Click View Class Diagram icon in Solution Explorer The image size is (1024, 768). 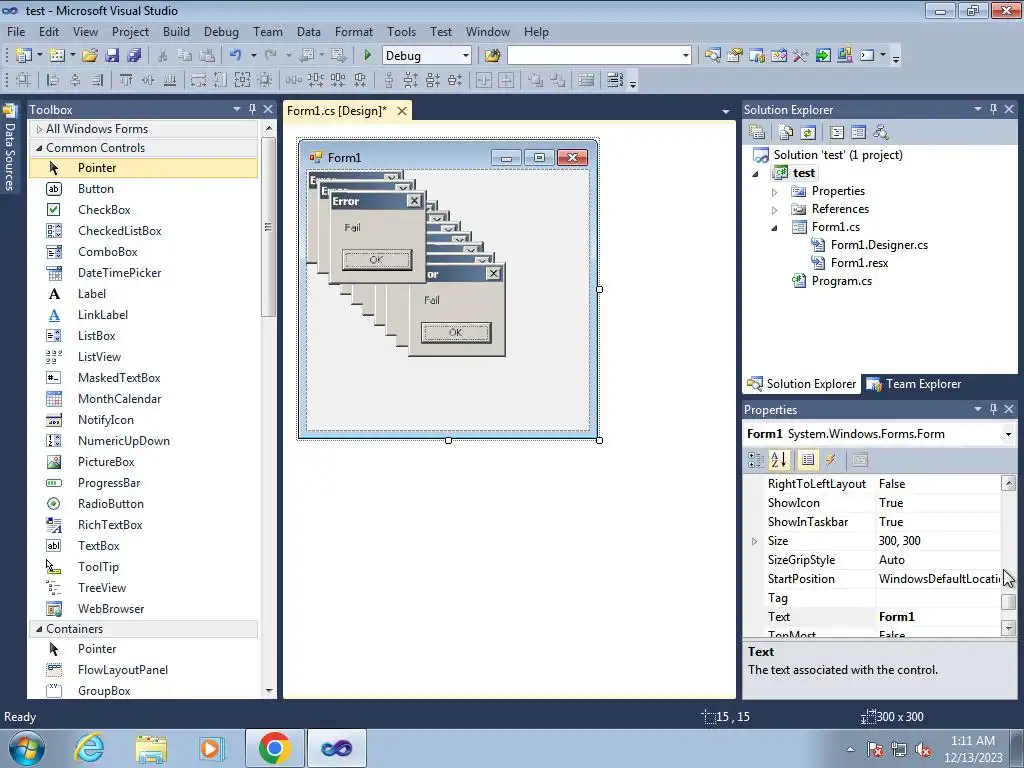click(x=881, y=133)
